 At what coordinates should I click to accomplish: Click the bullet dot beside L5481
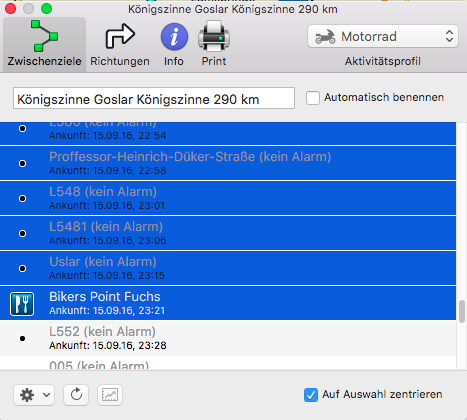[x=22, y=233]
